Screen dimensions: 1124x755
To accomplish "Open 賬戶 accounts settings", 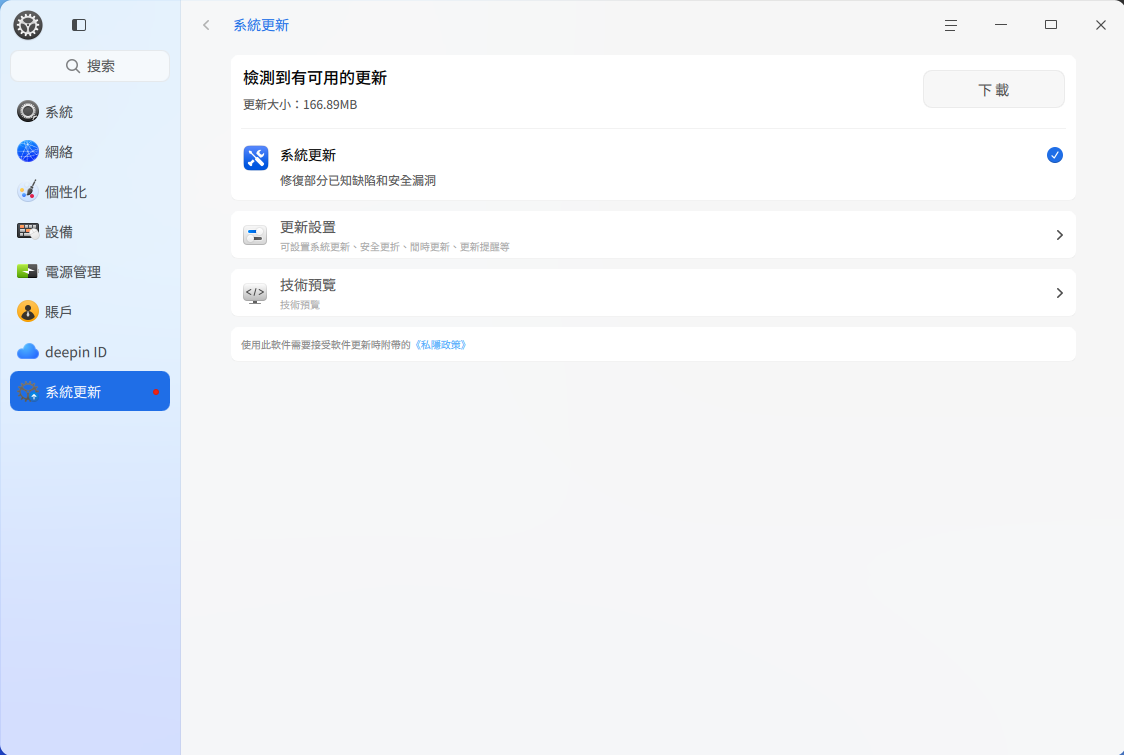I will (x=90, y=312).
